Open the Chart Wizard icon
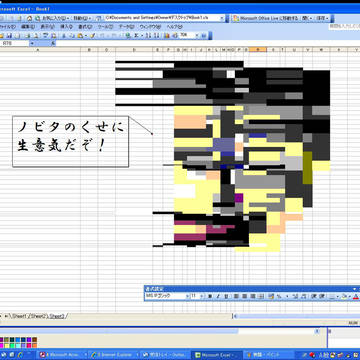Image resolution: width=360 pixels, height=360 pixels. point(166,35)
